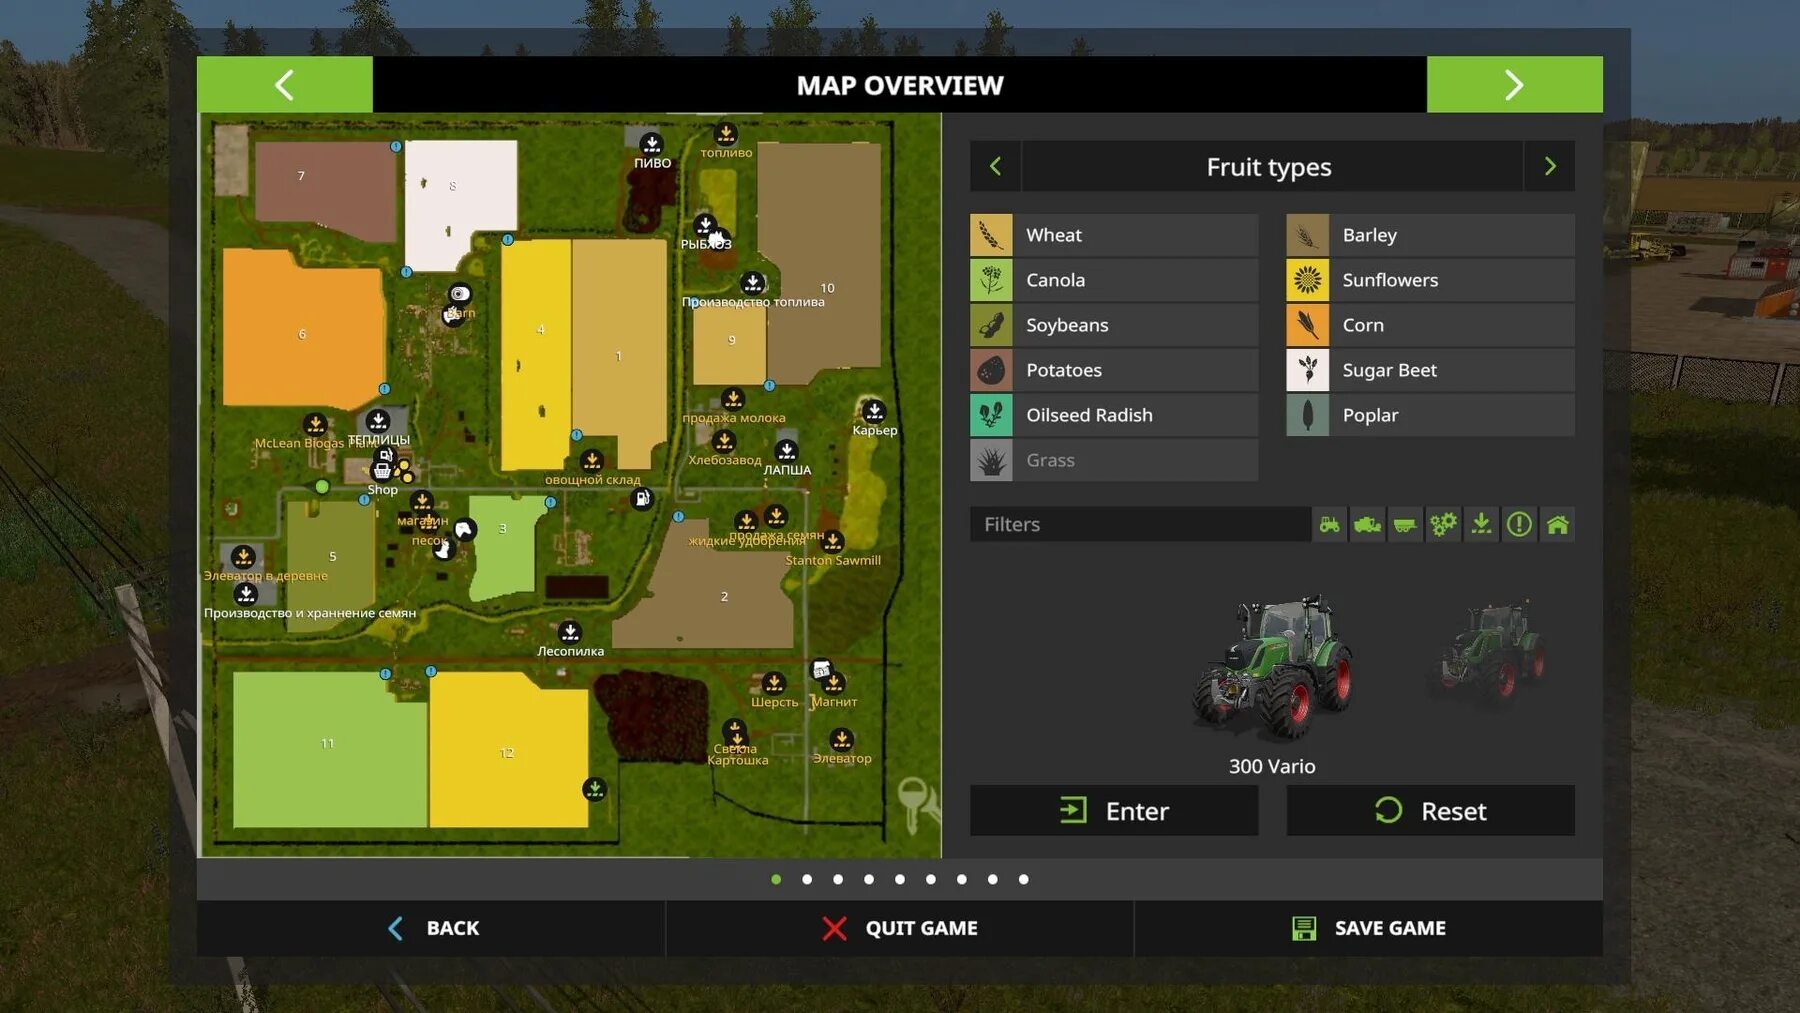This screenshot has height=1013, width=1800.
Task: Click the Shop basket icon on map
Action: coord(382,471)
